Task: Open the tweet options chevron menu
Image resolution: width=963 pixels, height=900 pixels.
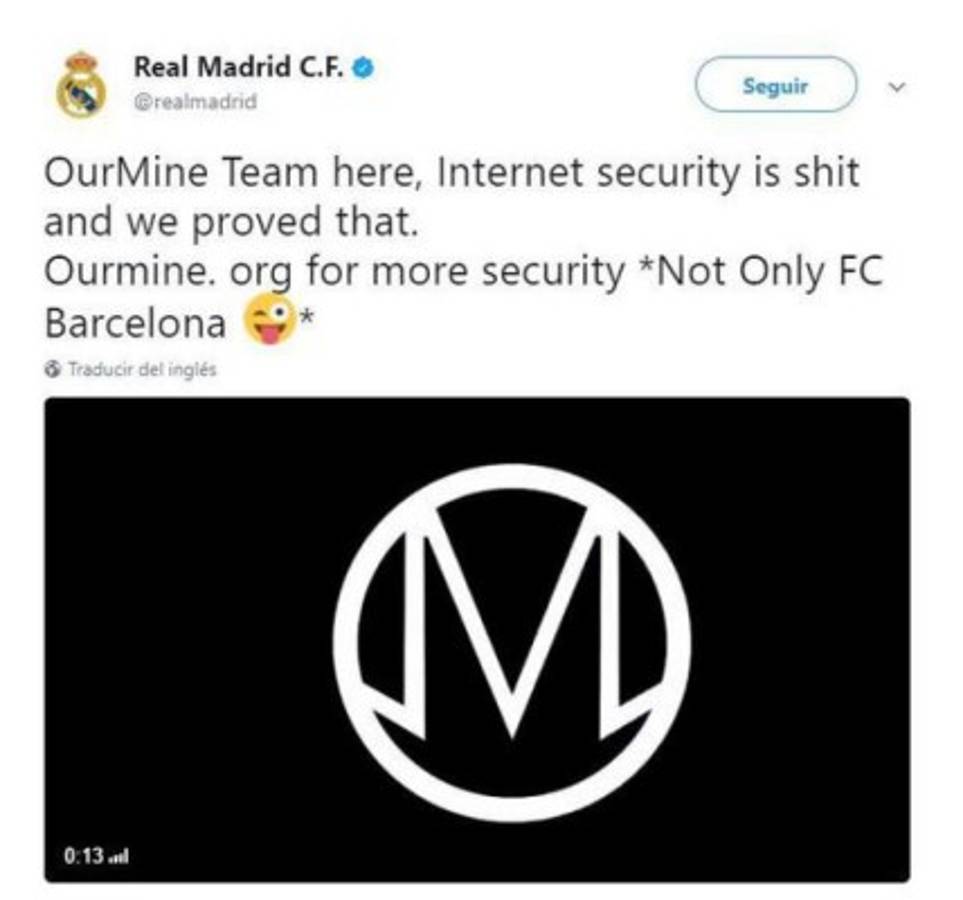Action: [x=897, y=87]
